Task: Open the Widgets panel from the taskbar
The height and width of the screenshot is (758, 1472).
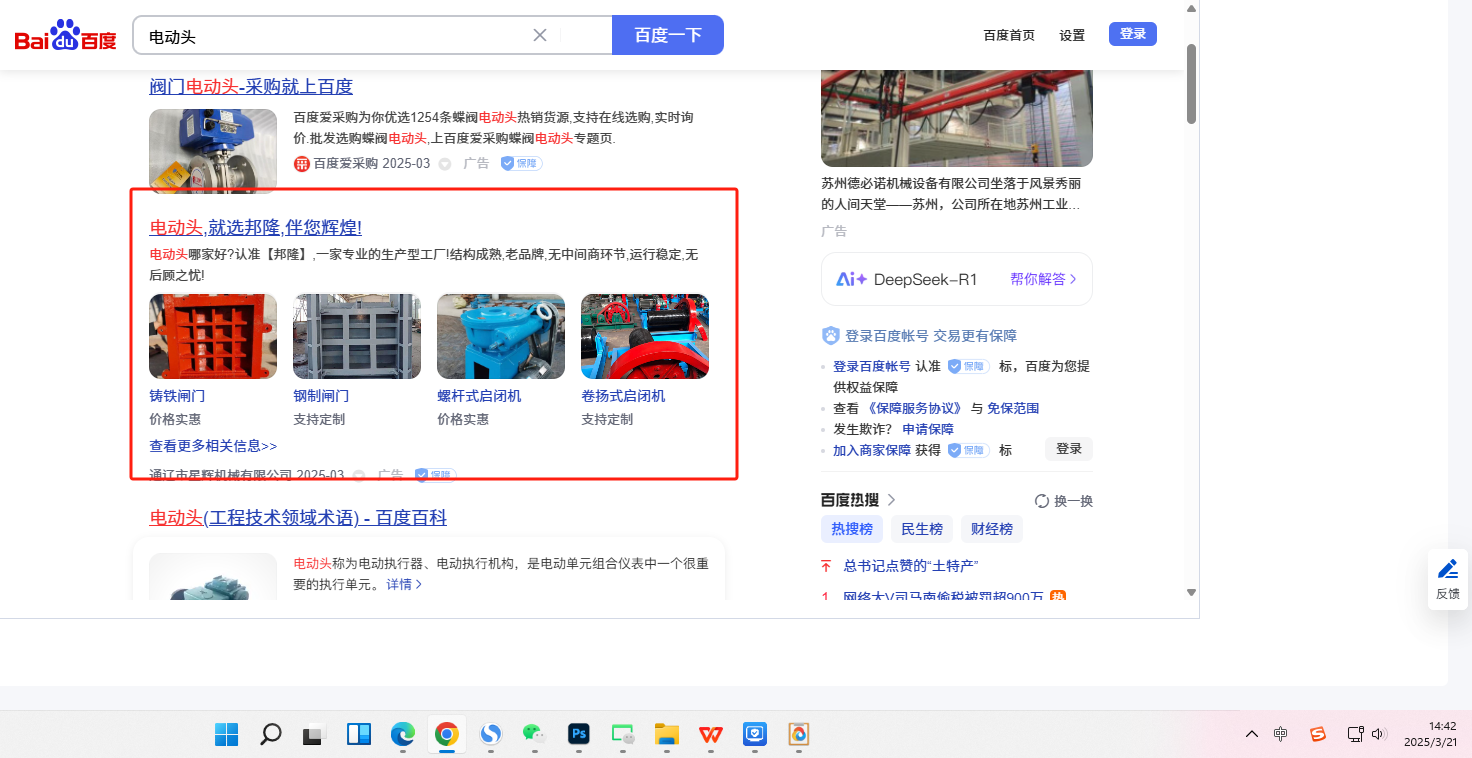Action: (359, 735)
